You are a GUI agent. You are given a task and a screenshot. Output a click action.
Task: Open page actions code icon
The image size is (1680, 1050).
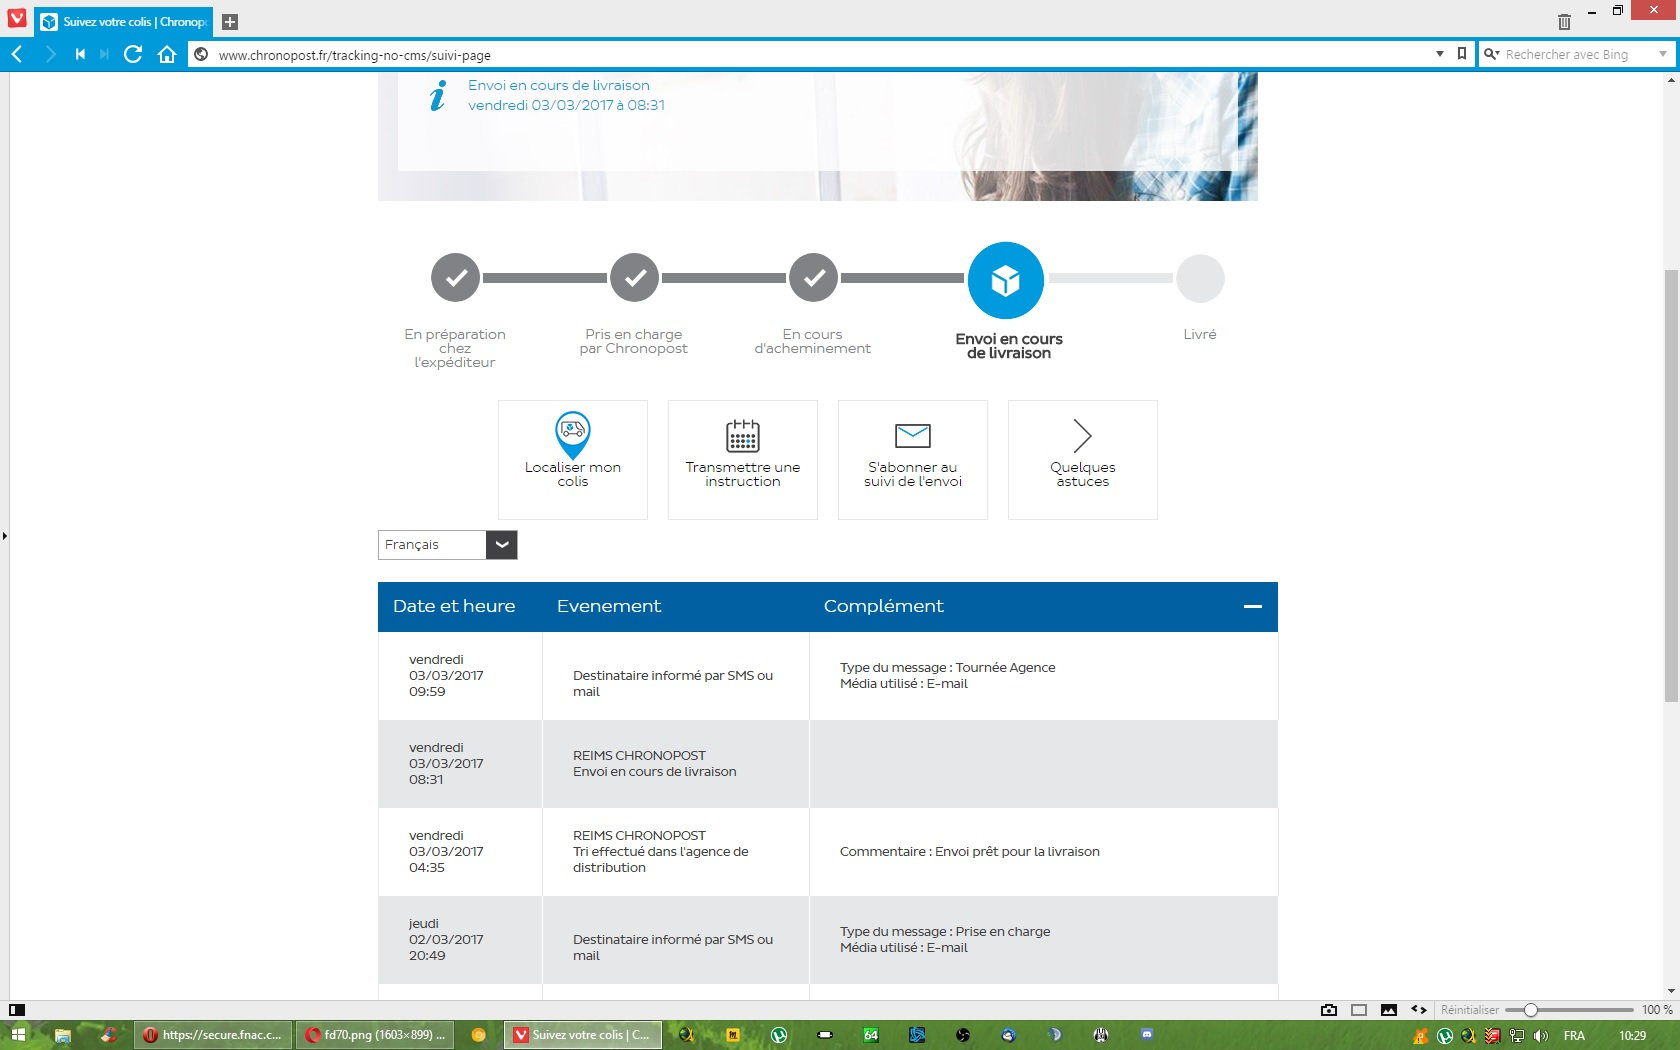[1419, 1010]
